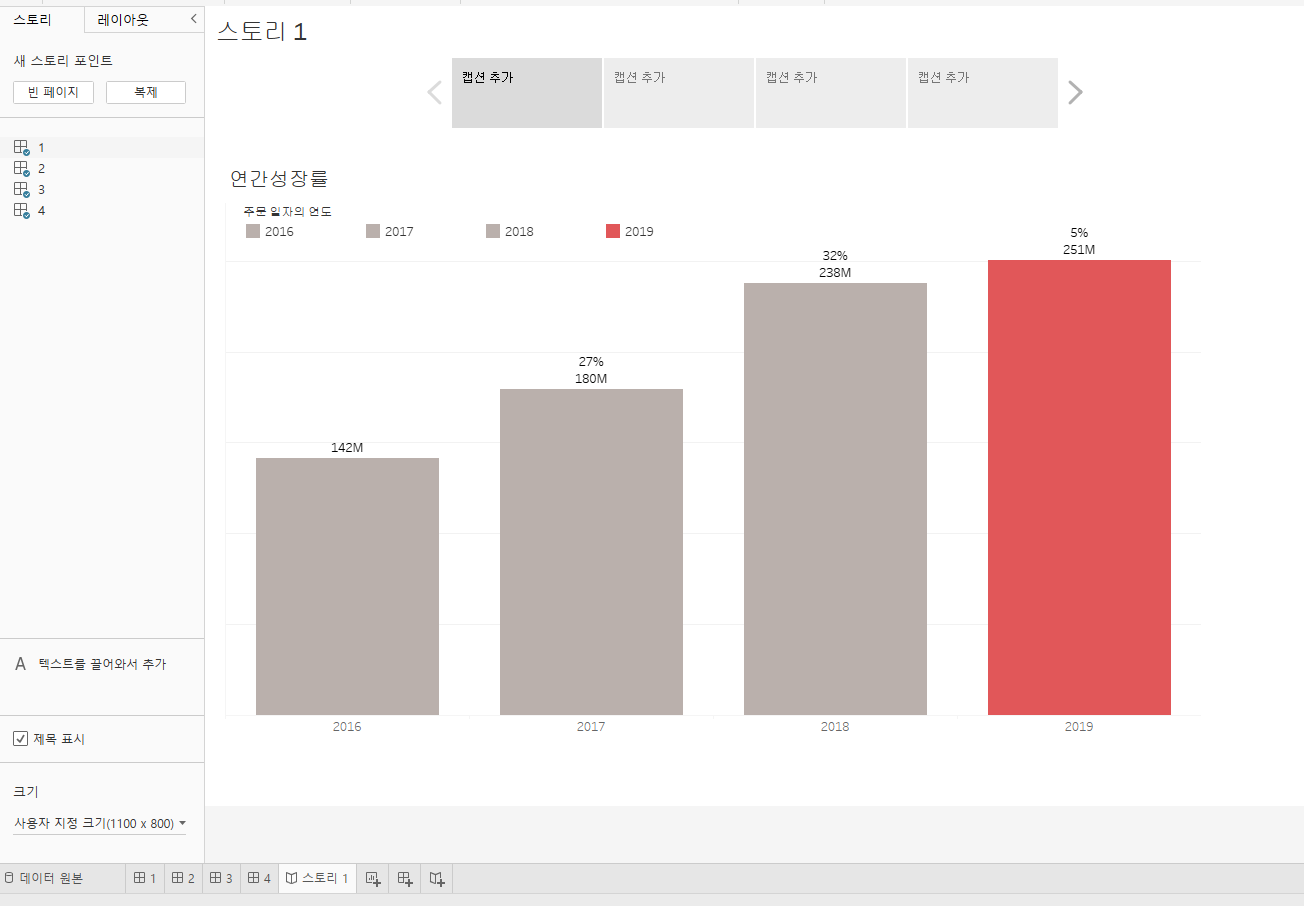Viewport: 1304px width, 906px height.
Task: Go to the previous story point arrow
Action: coord(434,93)
